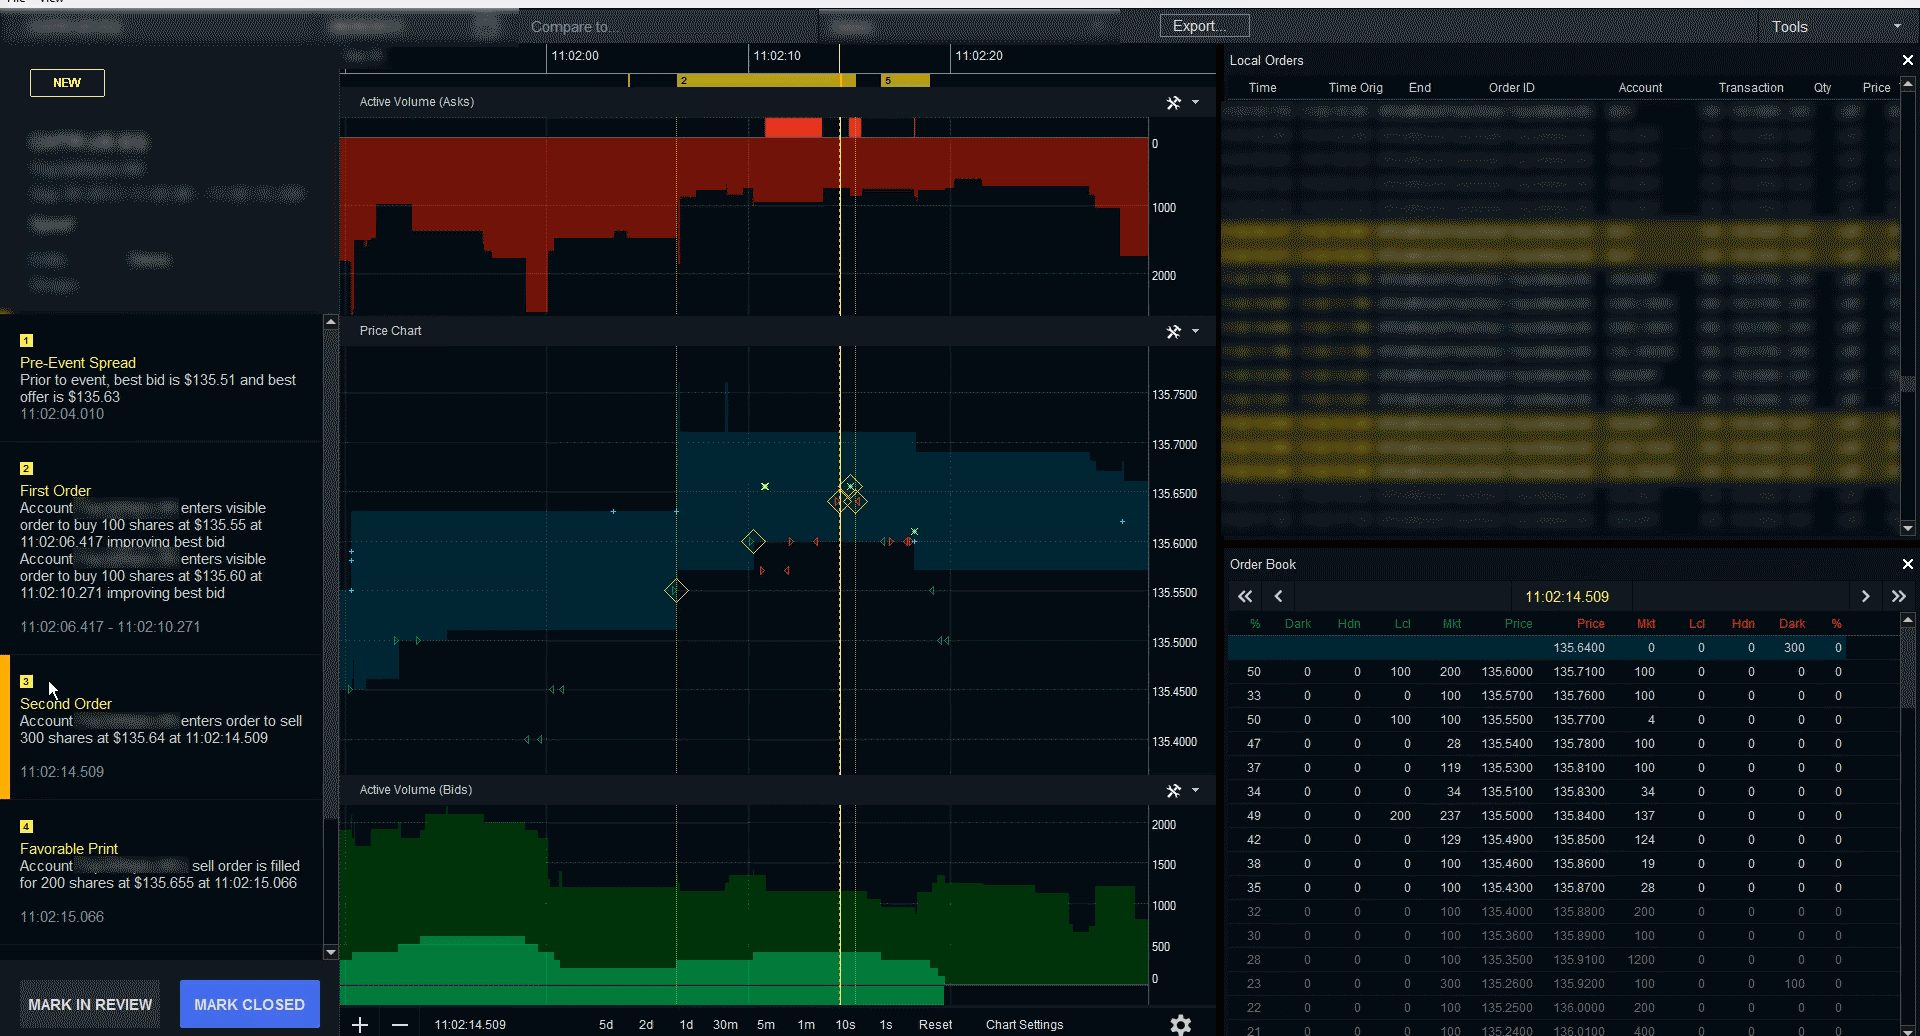Image resolution: width=1920 pixels, height=1036 pixels.
Task: Set chart range to 5d
Action: [606, 1024]
